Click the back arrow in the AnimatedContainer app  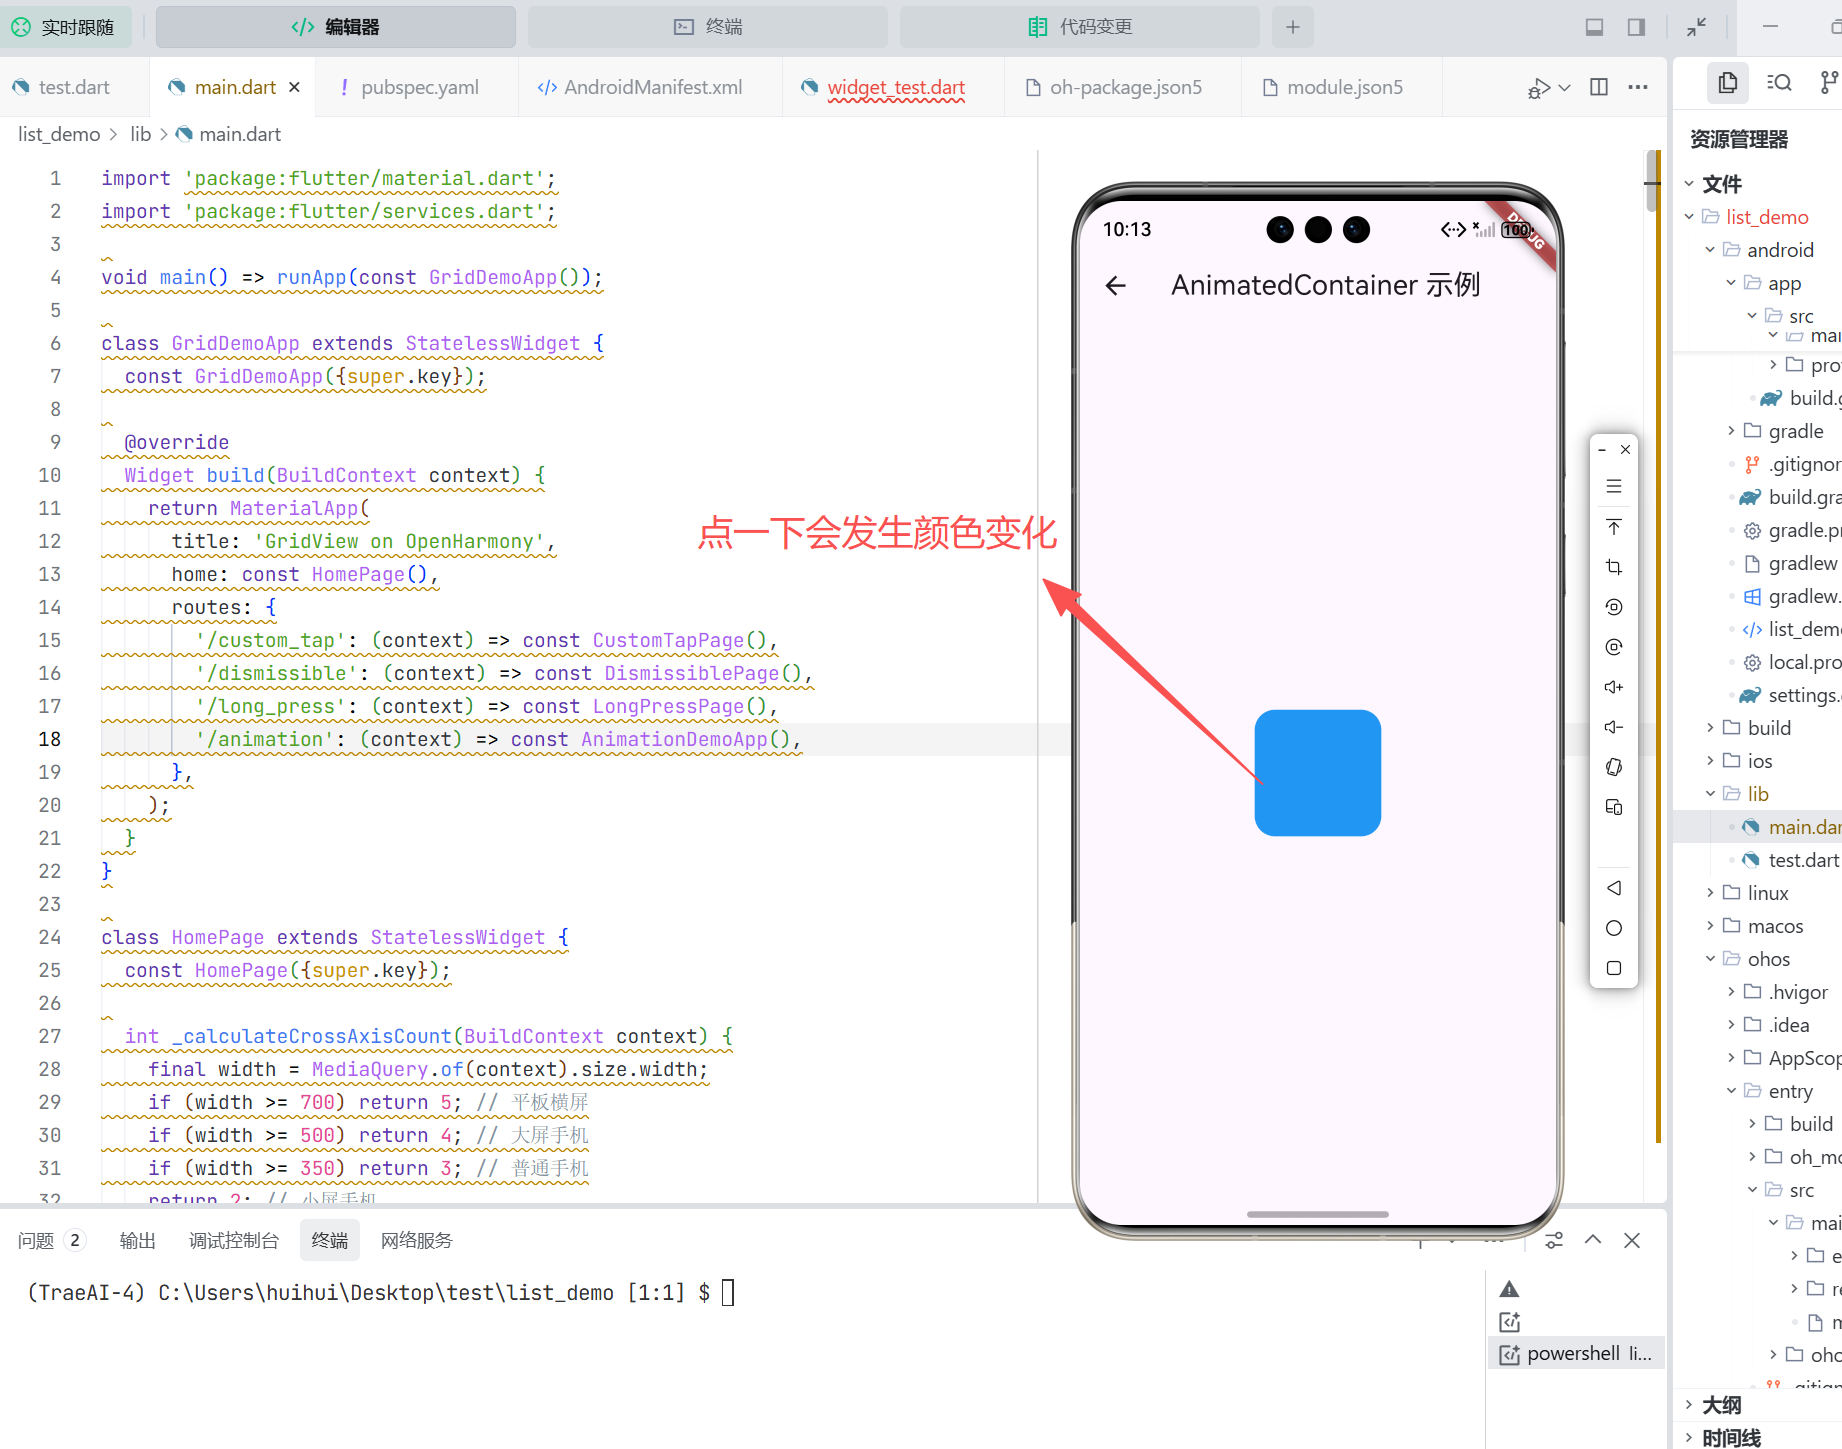[1115, 285]
